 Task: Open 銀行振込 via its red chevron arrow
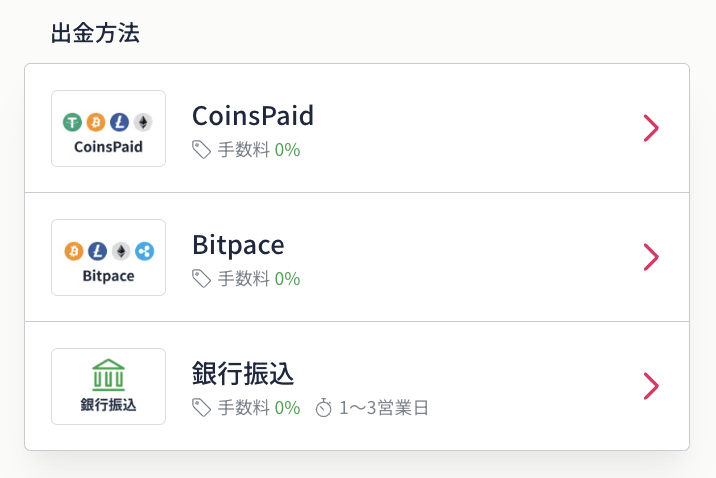(x=651, y=386)
